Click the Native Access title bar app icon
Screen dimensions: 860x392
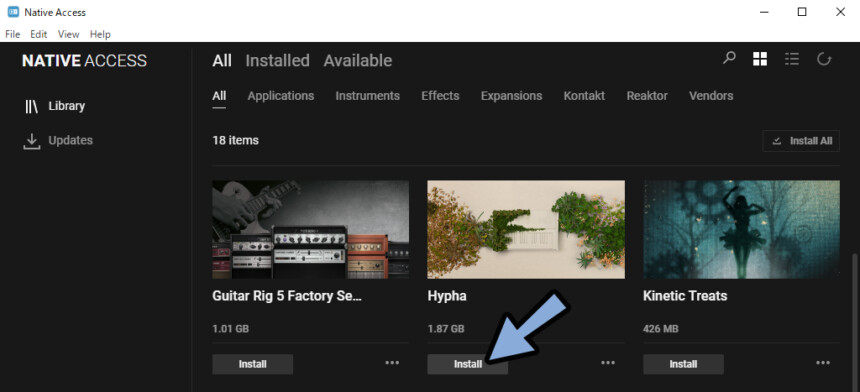[13, 12]
